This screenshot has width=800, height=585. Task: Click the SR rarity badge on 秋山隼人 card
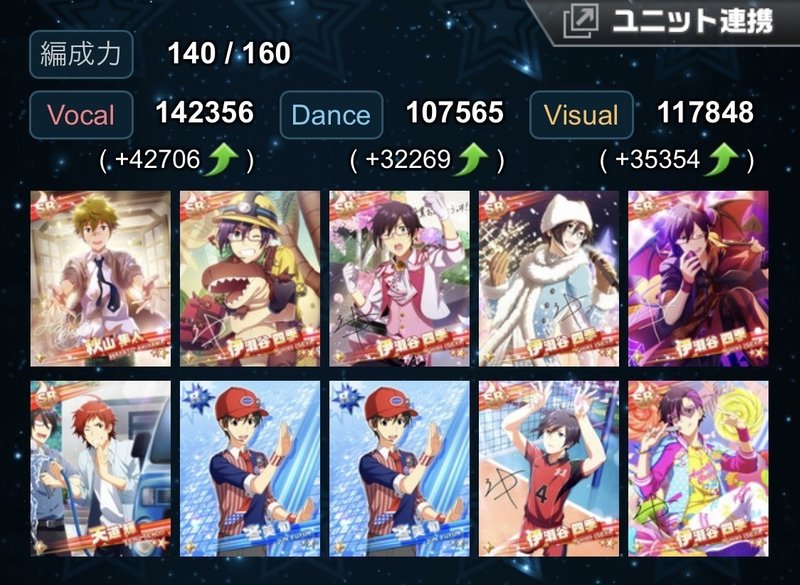(x=47, y=206)
